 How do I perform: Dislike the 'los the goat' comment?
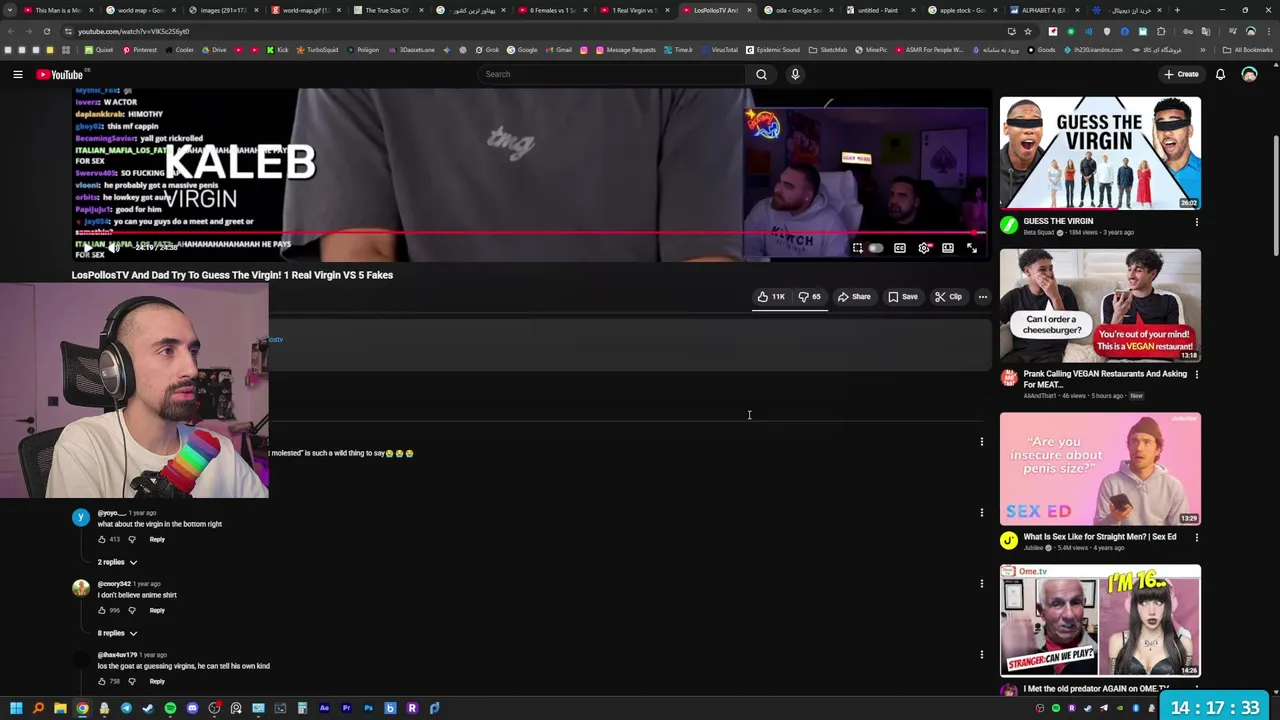click(131, 682)
